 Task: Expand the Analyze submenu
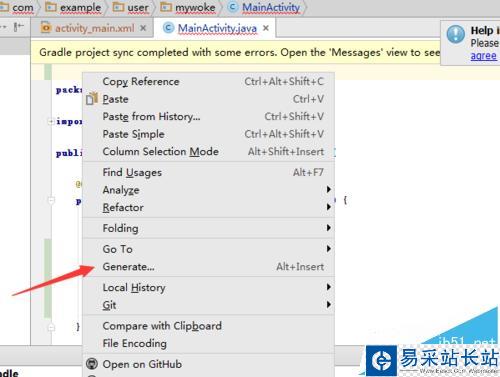(x=208, y=190)
